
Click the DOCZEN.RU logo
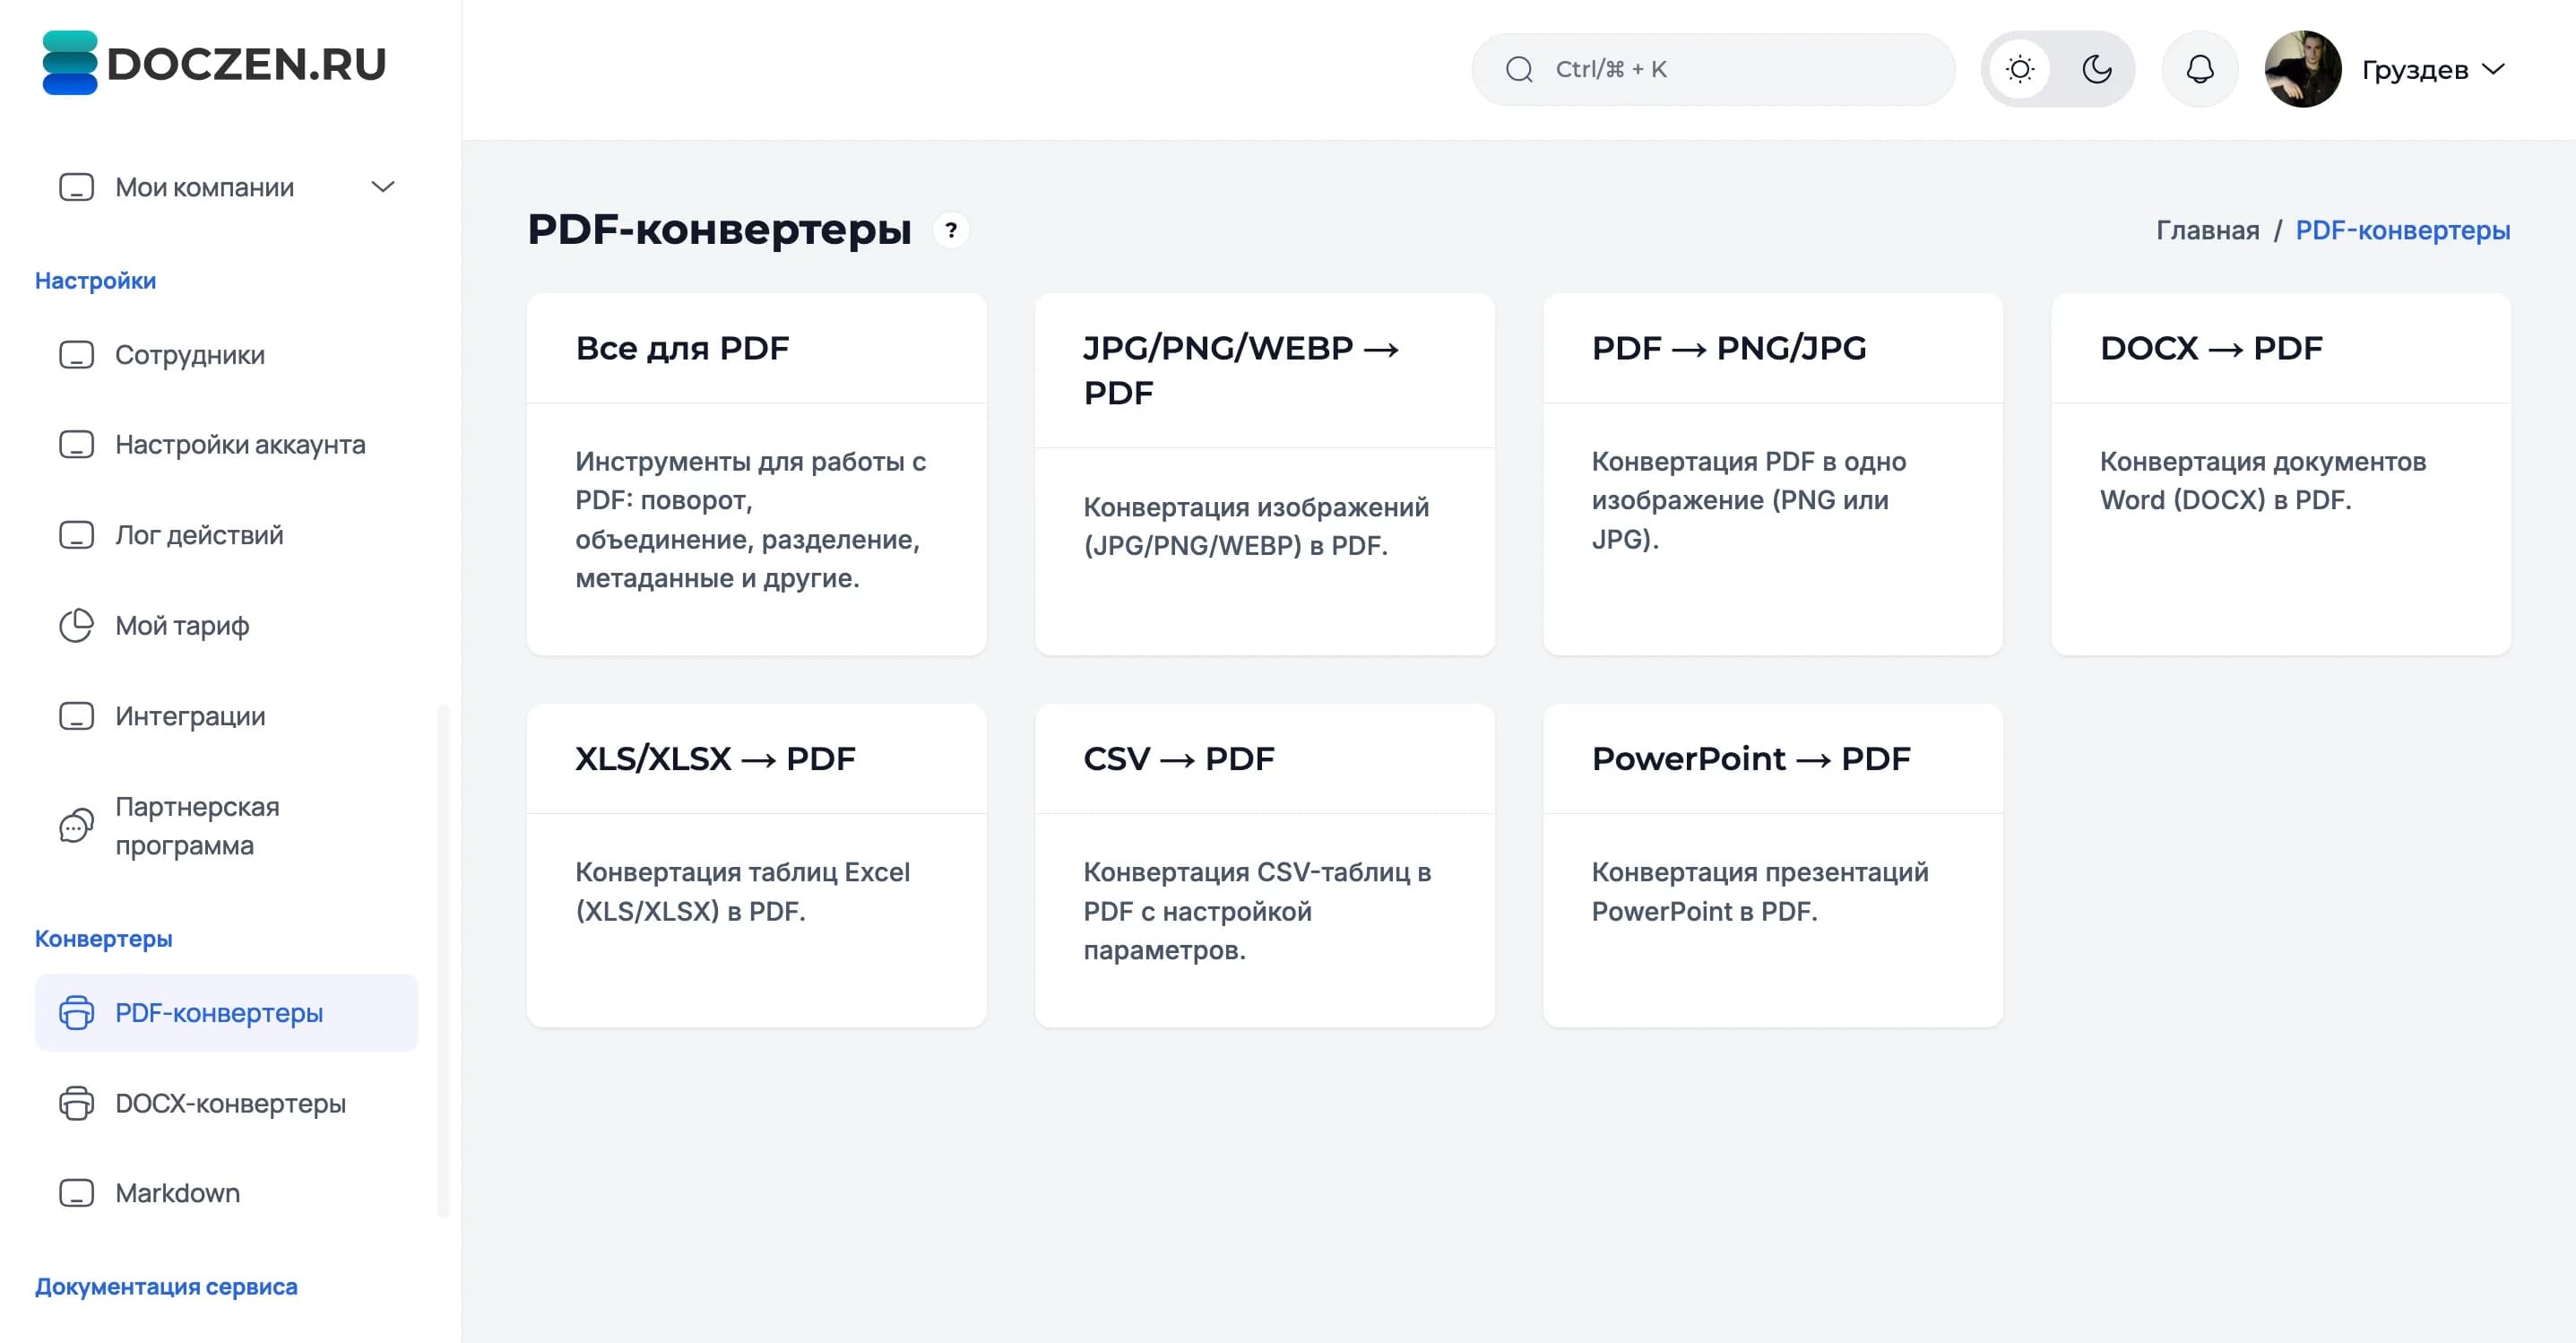coord(214,63)
